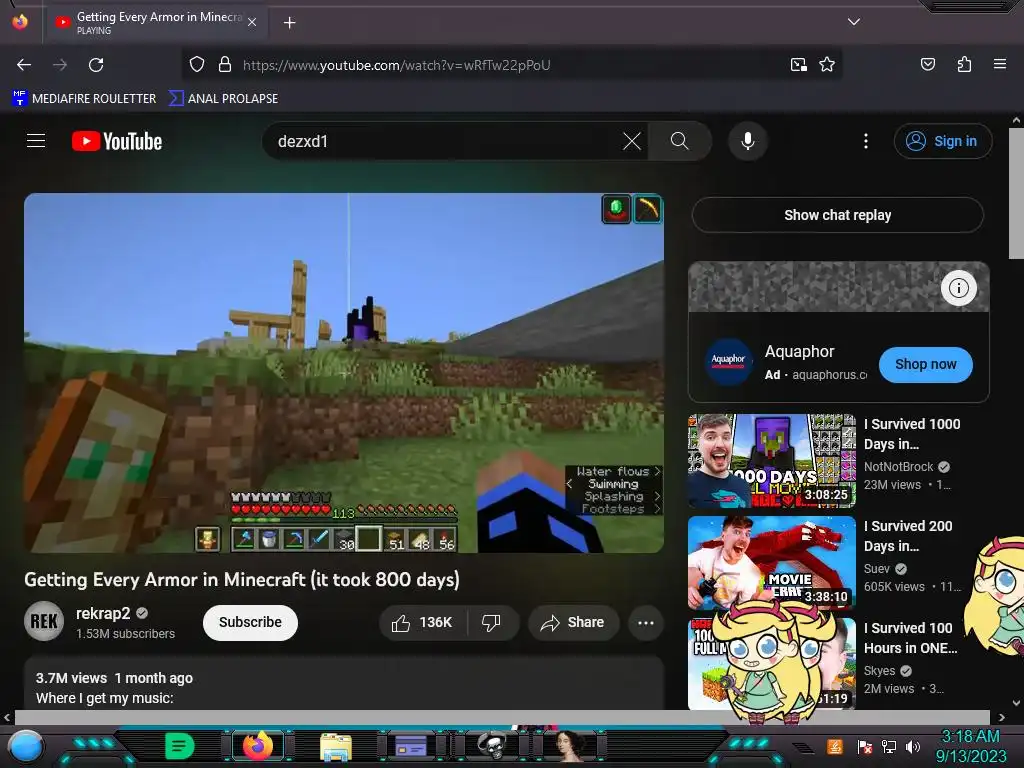The width and height of the screenshot is (1024, 768).
Task: Share the video with Share button
Action: coord(573,622)
